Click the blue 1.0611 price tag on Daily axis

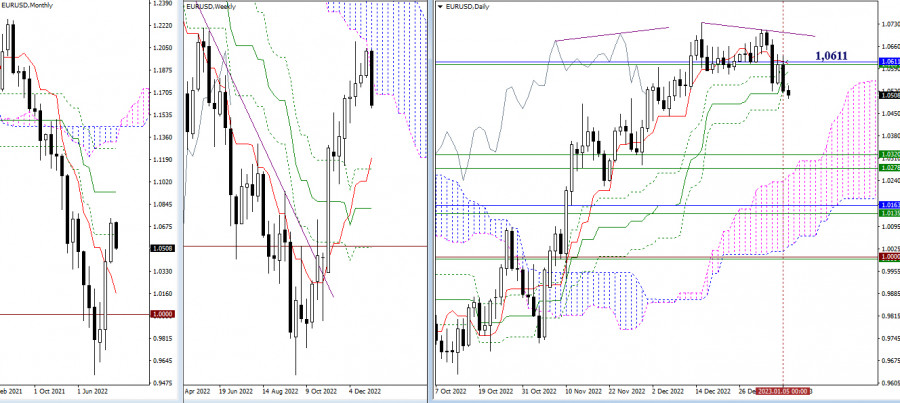(x=889, y=61)
